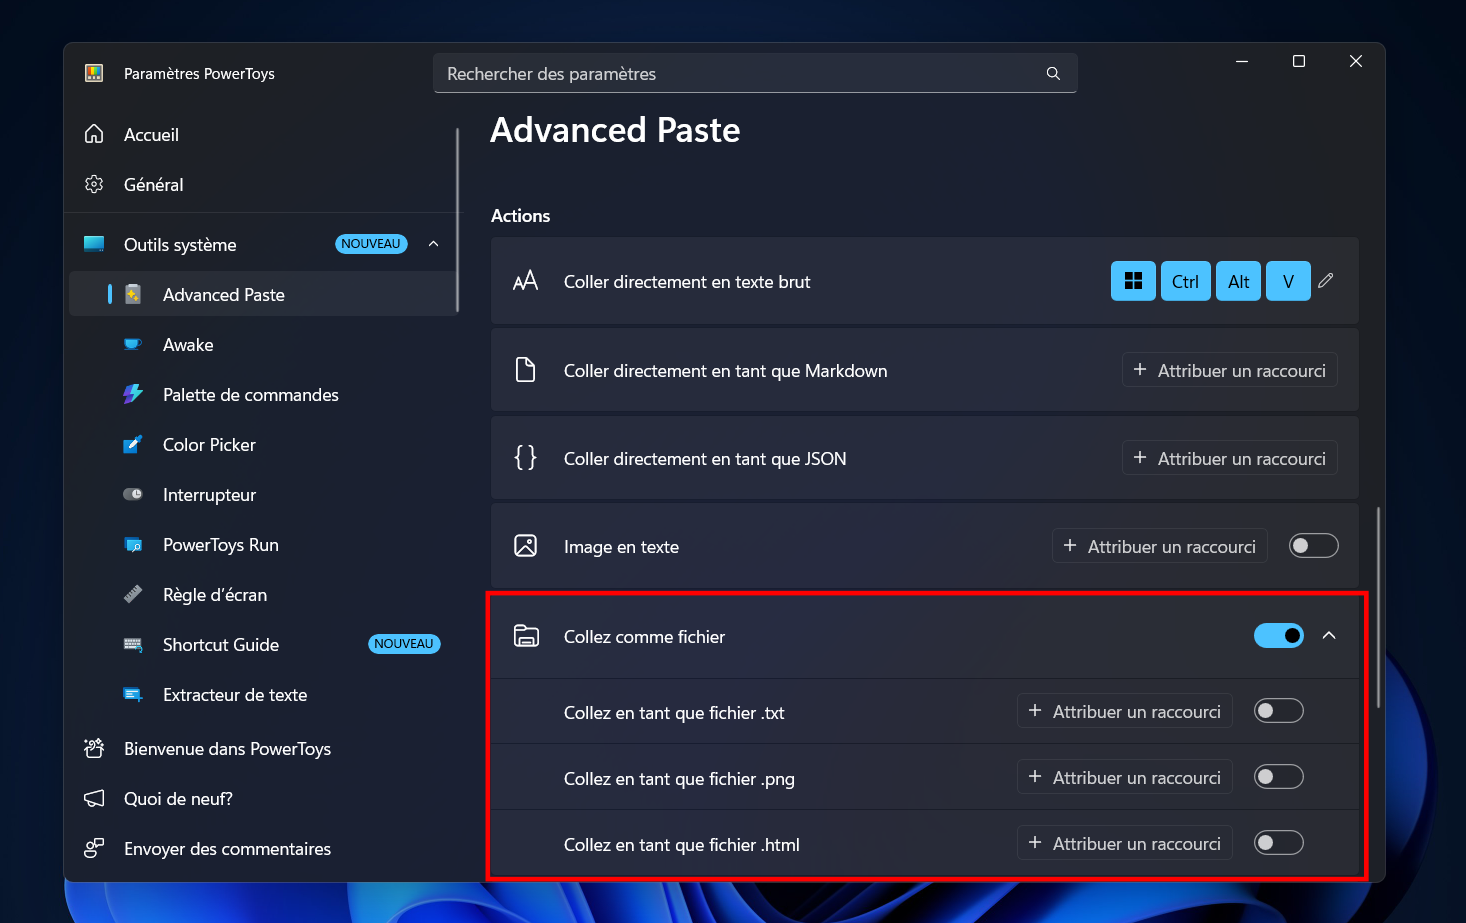
Task: Go to Général settings
Action: point(262,184)
